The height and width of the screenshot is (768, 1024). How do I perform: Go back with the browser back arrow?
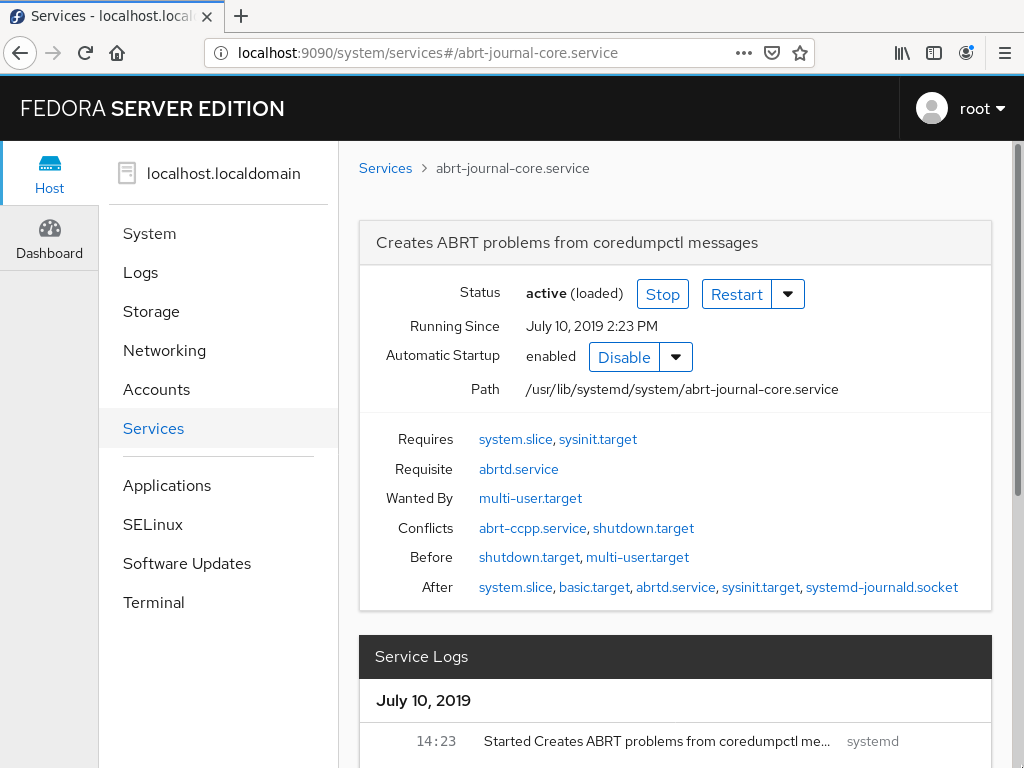point(20,53)
